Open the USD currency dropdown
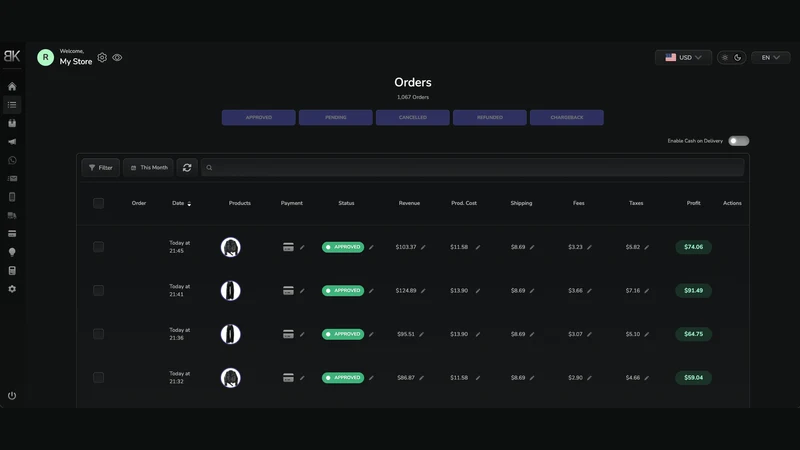Screen dimensions: 800x450 [x=683, y=58]
